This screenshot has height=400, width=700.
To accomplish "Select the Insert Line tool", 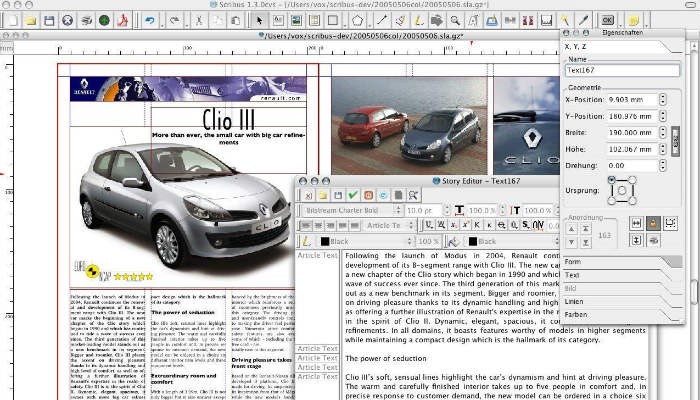I will pyautogui.click(x=382, y=21).
